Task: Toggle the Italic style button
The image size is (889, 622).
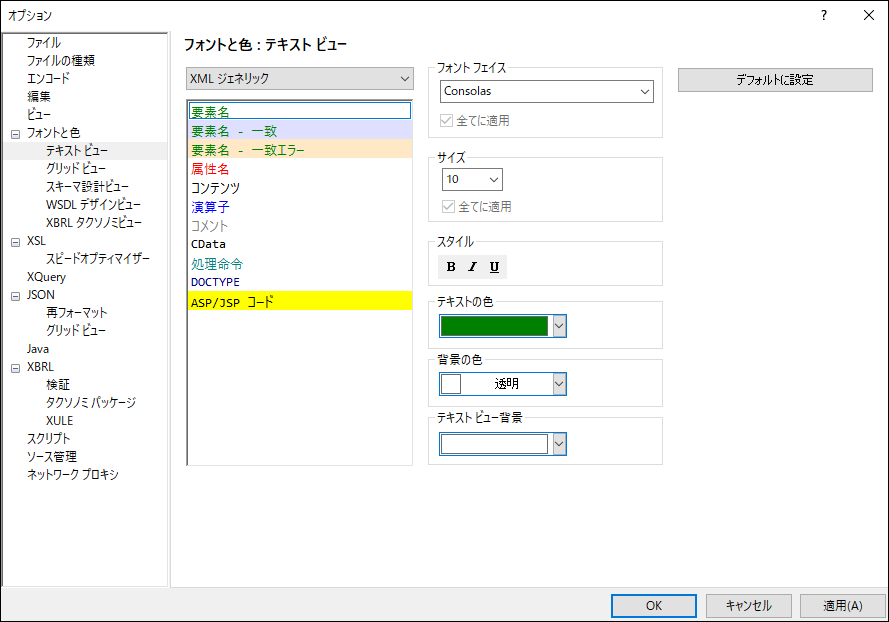Action: pyautogui.click(x=473, y=267)
